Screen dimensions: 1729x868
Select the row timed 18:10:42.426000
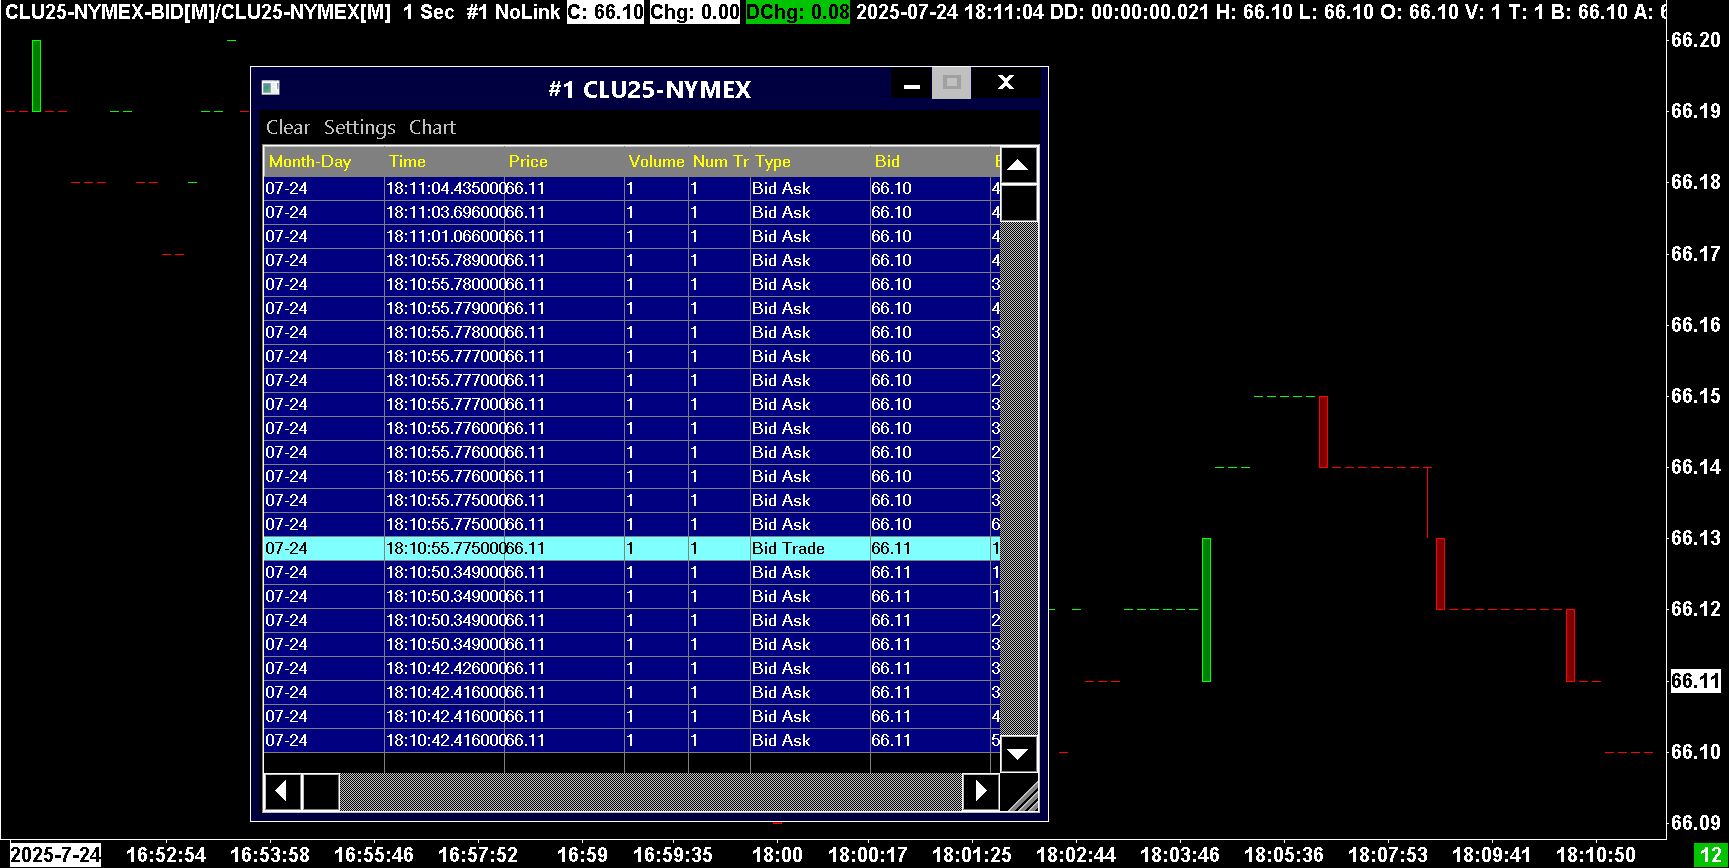click(x=631, y=668)
